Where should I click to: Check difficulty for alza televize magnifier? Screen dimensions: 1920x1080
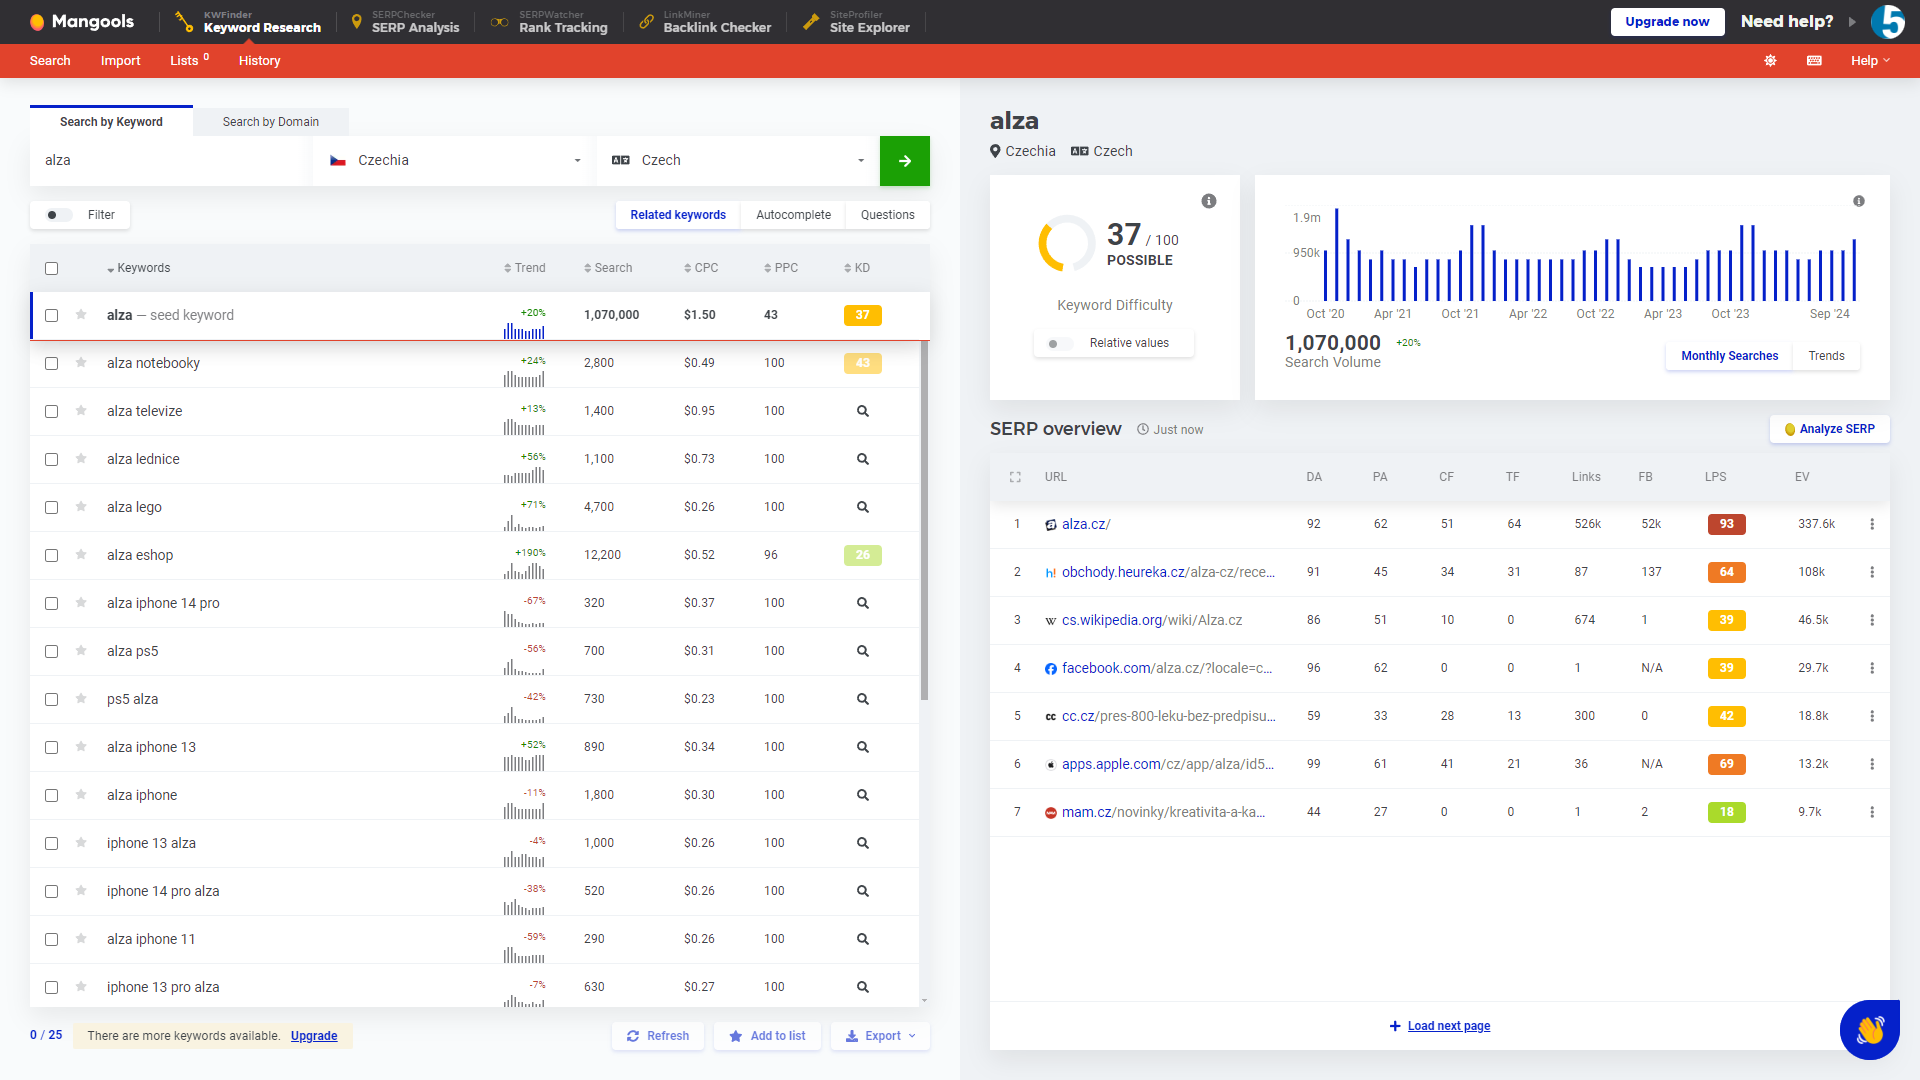coord(862,411)
